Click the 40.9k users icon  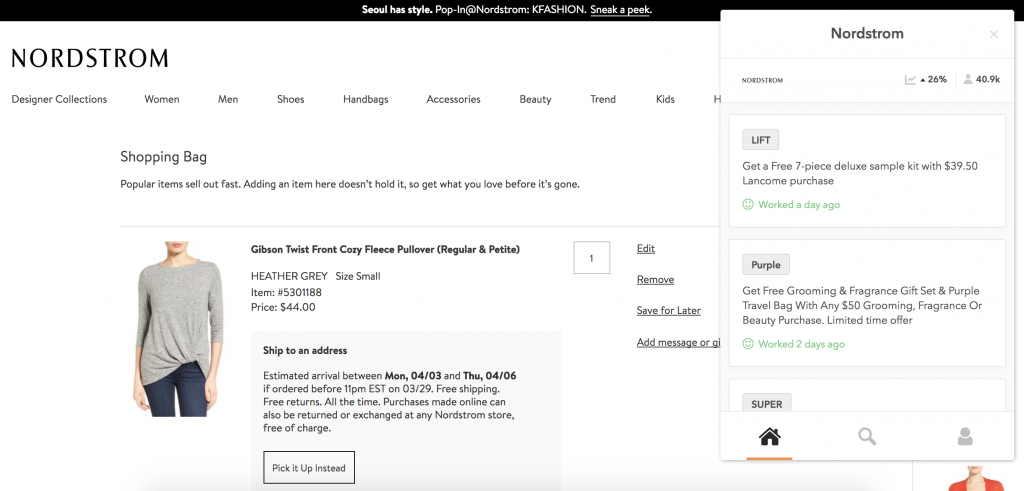coord(968,80)
